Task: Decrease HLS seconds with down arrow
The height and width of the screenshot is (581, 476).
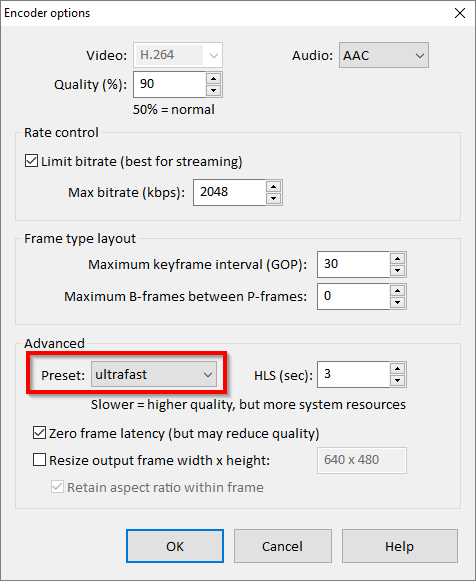Action: tap(397, 380)
